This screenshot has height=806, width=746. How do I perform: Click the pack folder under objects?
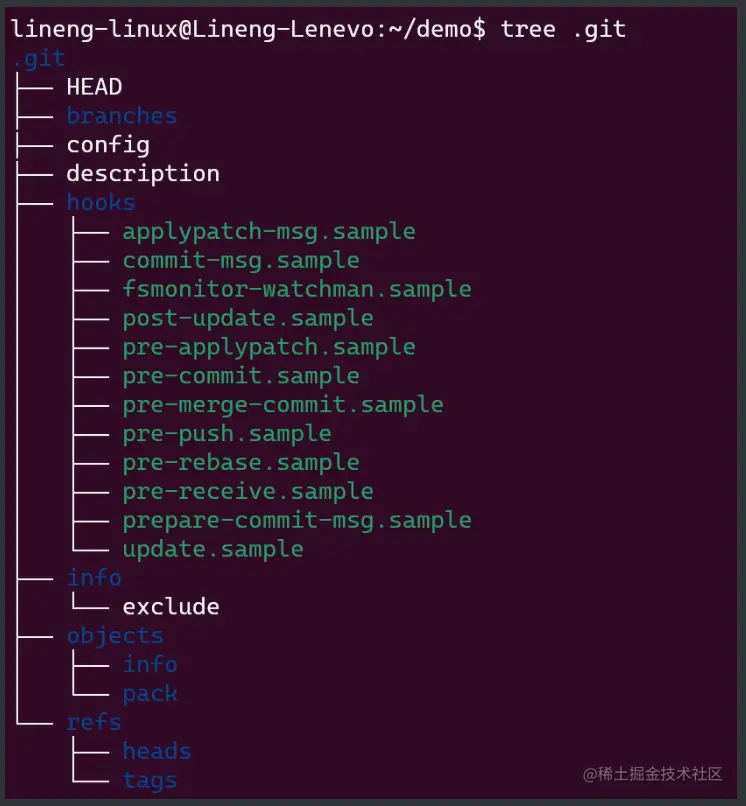pyautogui.click(x=150, y=694)
